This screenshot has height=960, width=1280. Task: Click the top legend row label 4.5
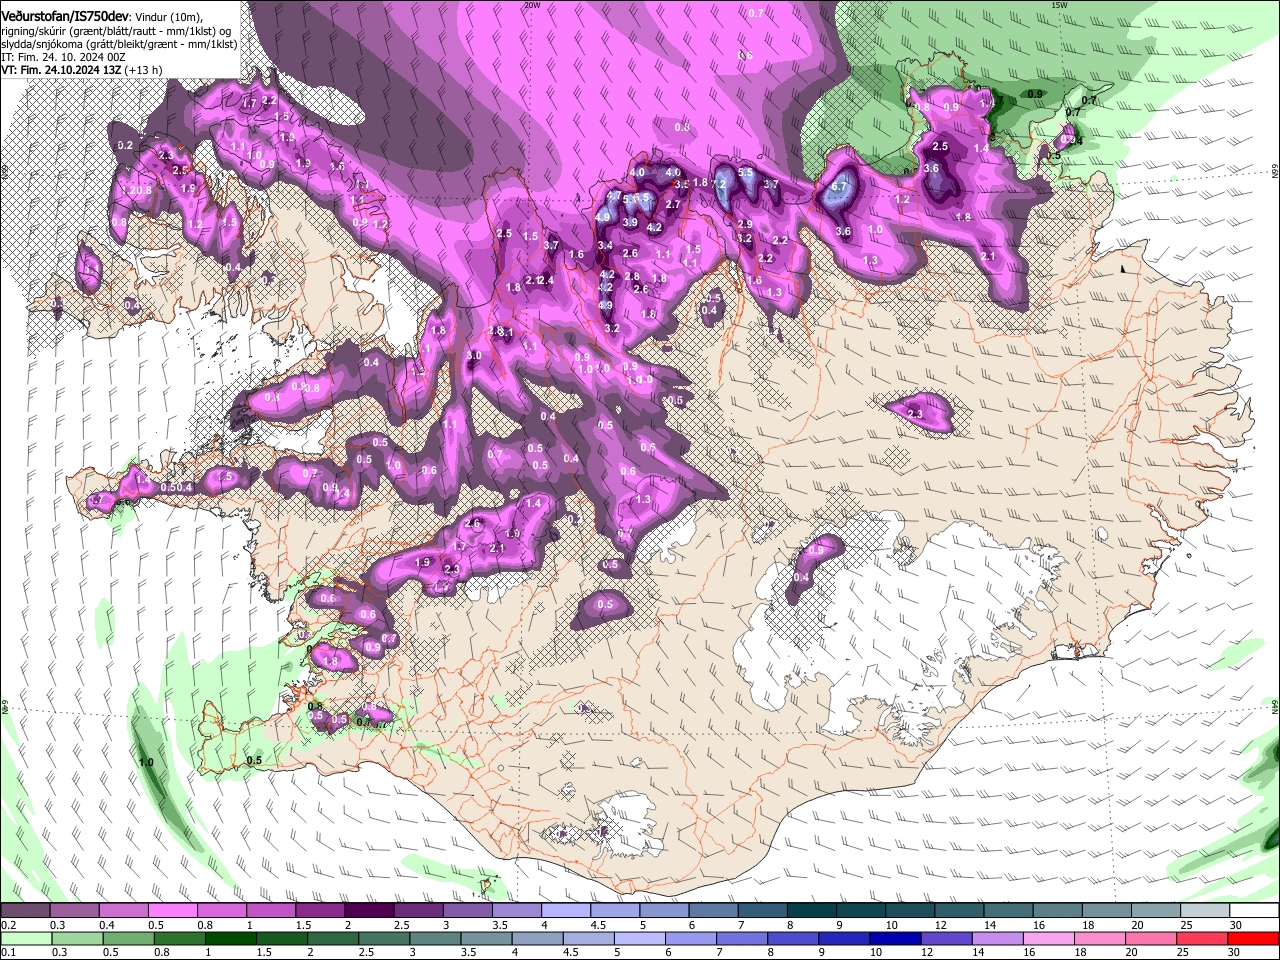point(598,925)
